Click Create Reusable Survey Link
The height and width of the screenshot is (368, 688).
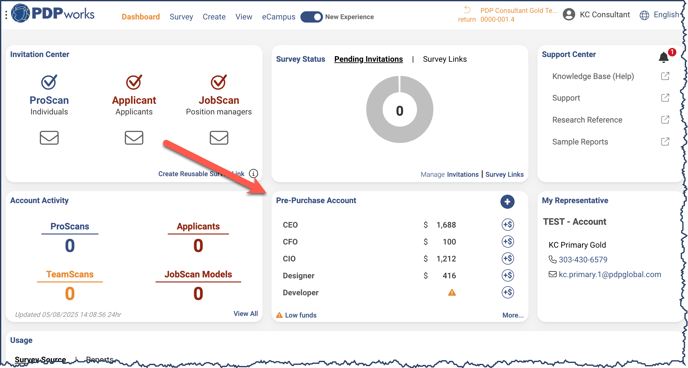pos(201,174)
